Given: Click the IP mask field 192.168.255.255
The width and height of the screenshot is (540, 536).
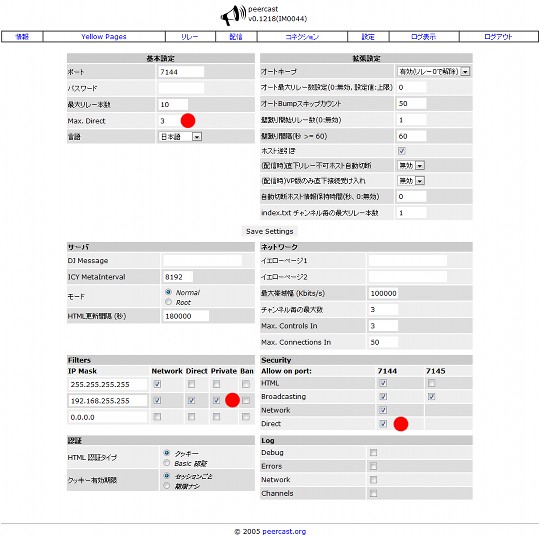Looking at the screenshot, I should pyautogui.click(x=108, y=401).
